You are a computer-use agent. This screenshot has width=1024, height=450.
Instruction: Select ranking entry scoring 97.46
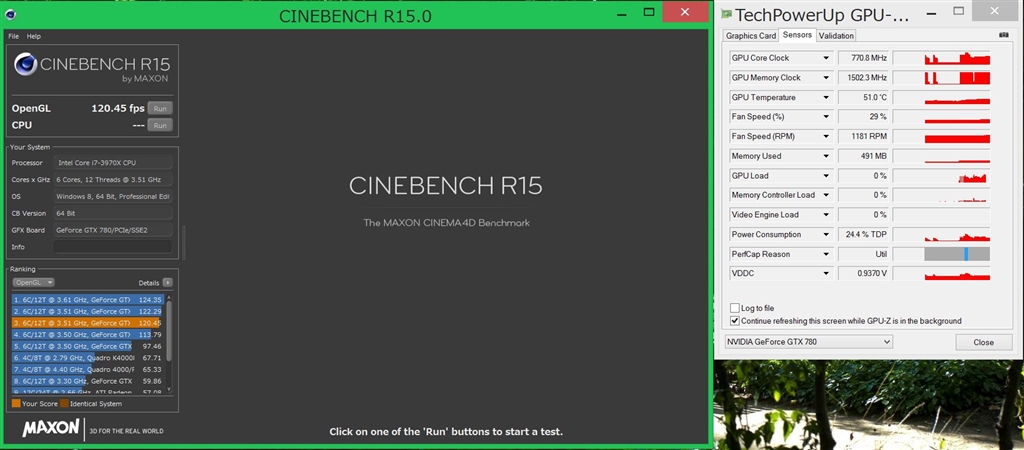coord(88,346)
